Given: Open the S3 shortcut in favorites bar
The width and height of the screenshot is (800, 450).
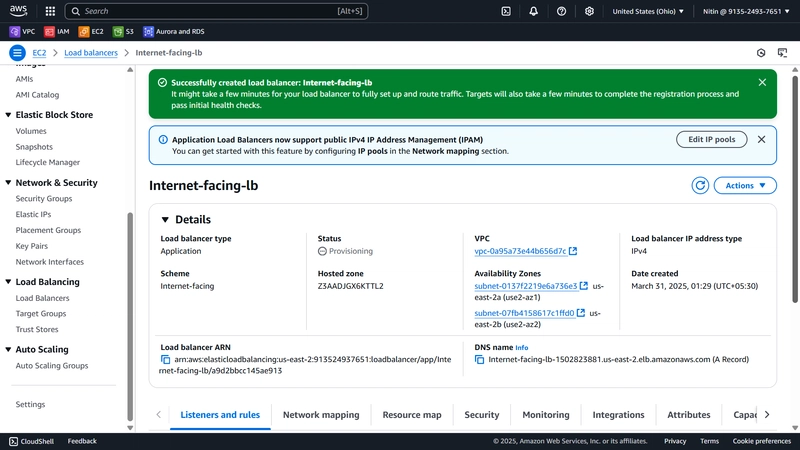Looking at the screenshot, I should tap(123, 32).
